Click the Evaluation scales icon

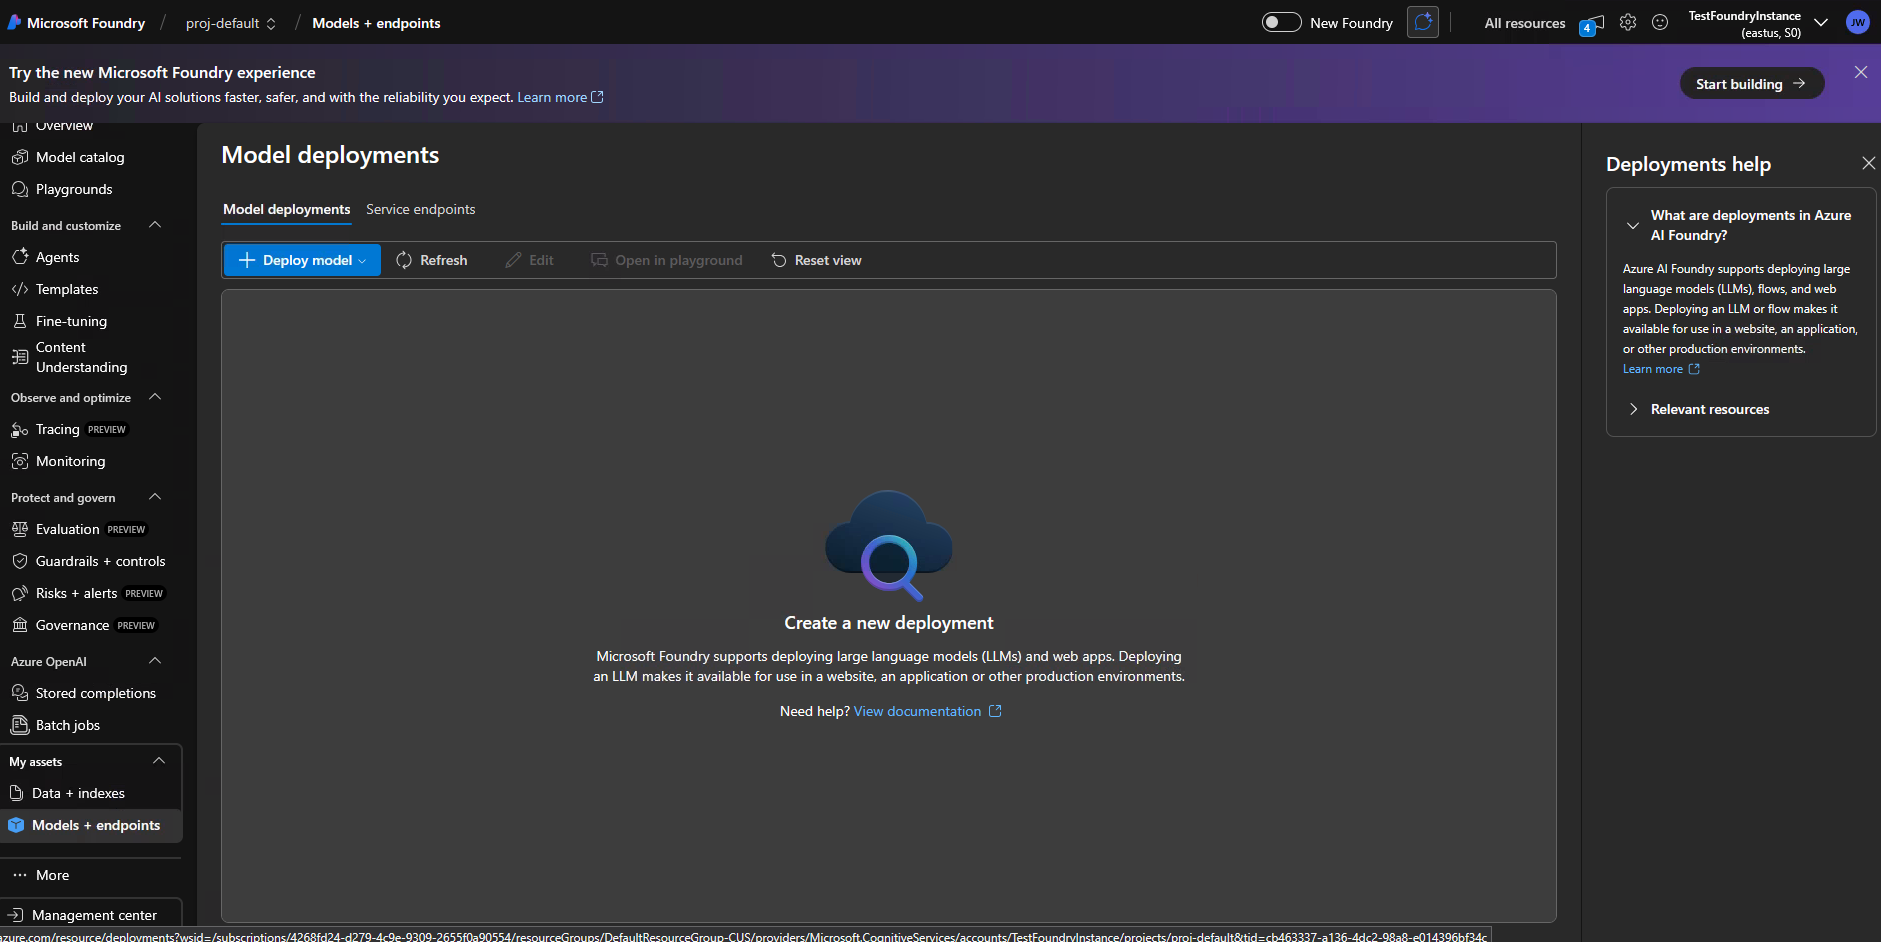point(20,529)
